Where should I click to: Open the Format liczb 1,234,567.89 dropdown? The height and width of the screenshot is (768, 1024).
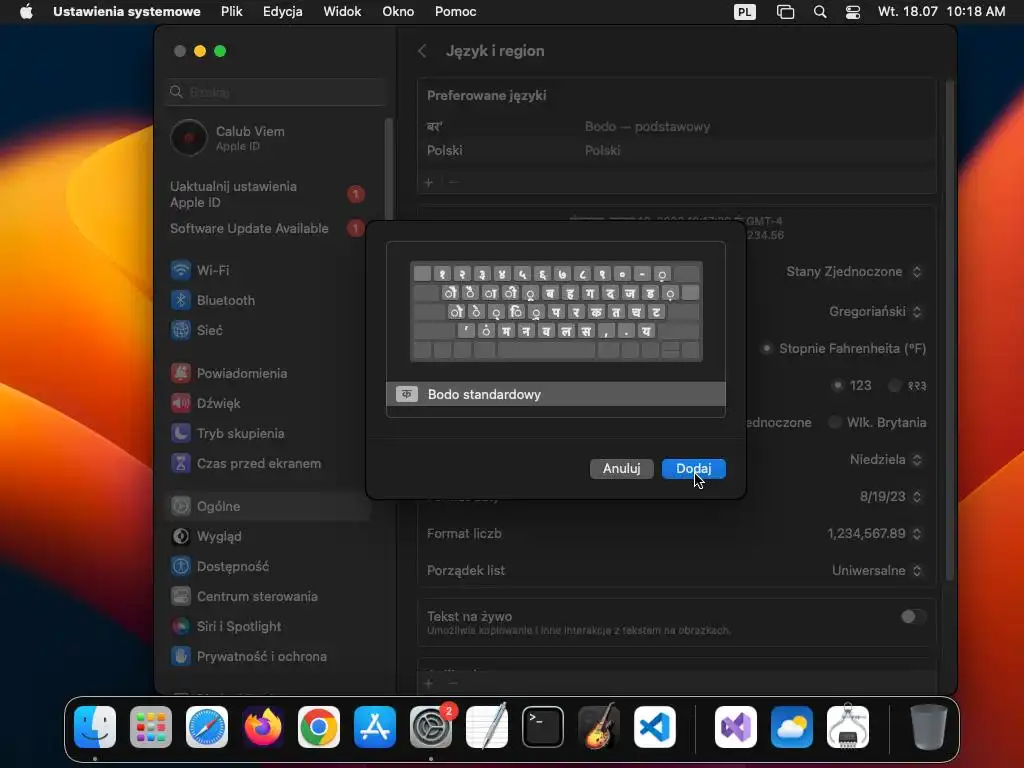(x=875, y=534)
